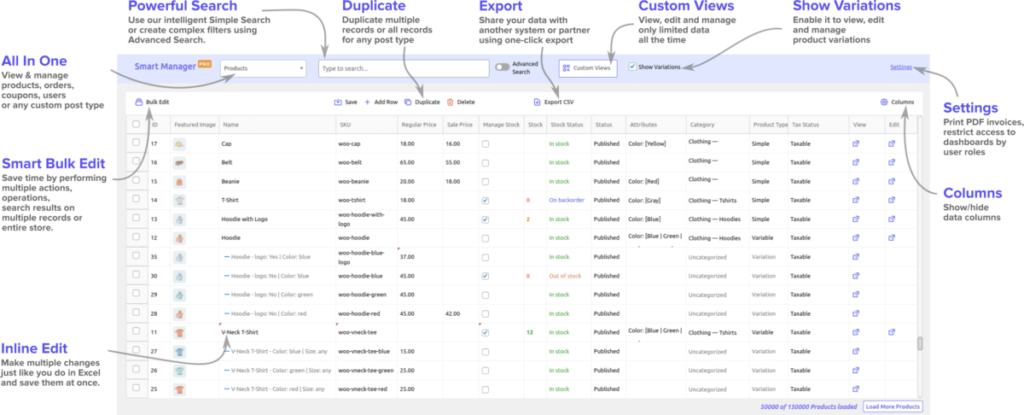Uncheck the Show Variations checkbox
The height and width of the screenshot is (415, 1024).
click(632, 68)
